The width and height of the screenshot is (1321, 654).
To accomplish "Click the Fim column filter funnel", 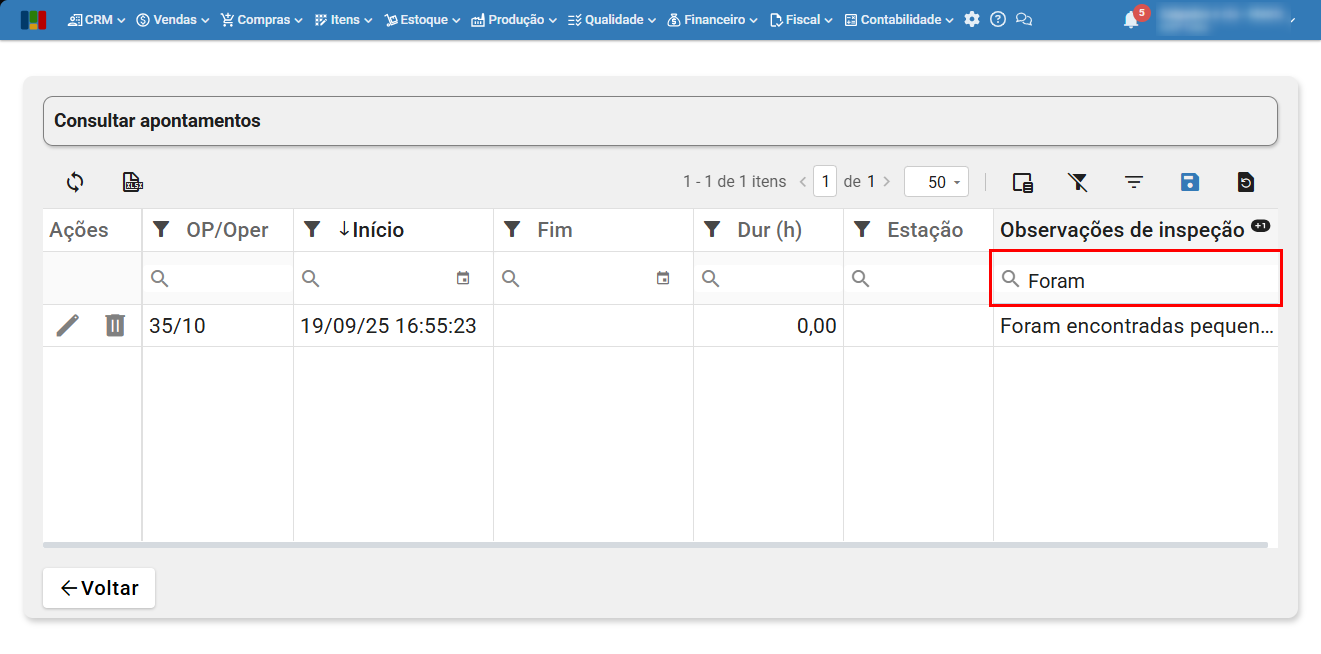I will tap(512, 230).
